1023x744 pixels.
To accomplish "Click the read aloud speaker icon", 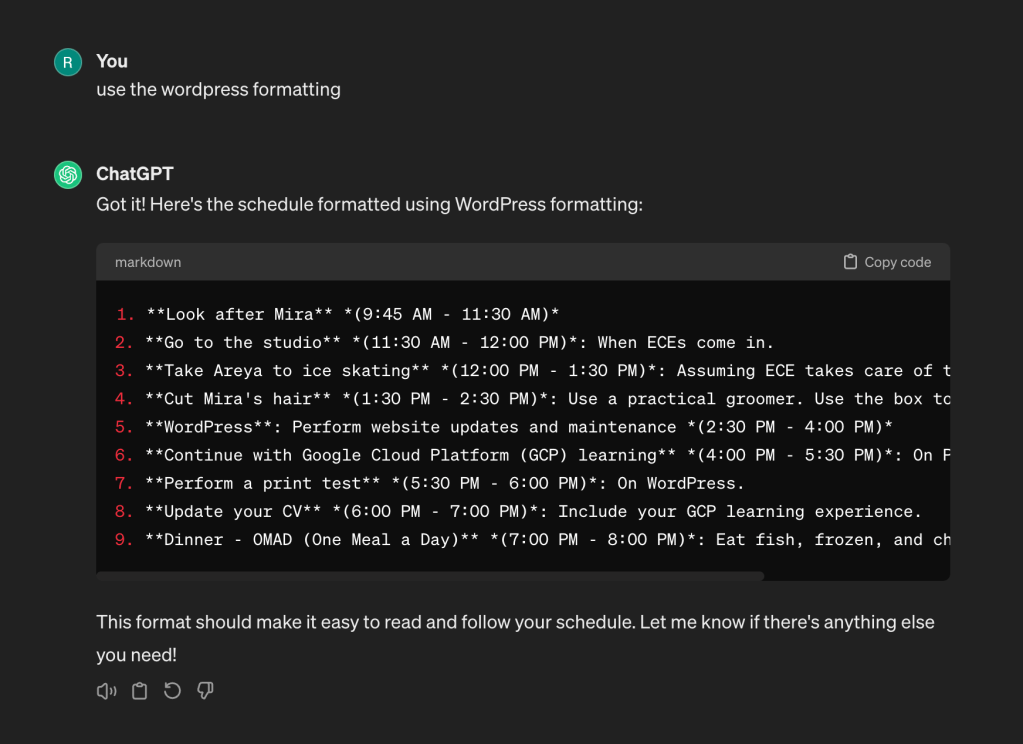I will pyautogui.click(x=106, y=691).
